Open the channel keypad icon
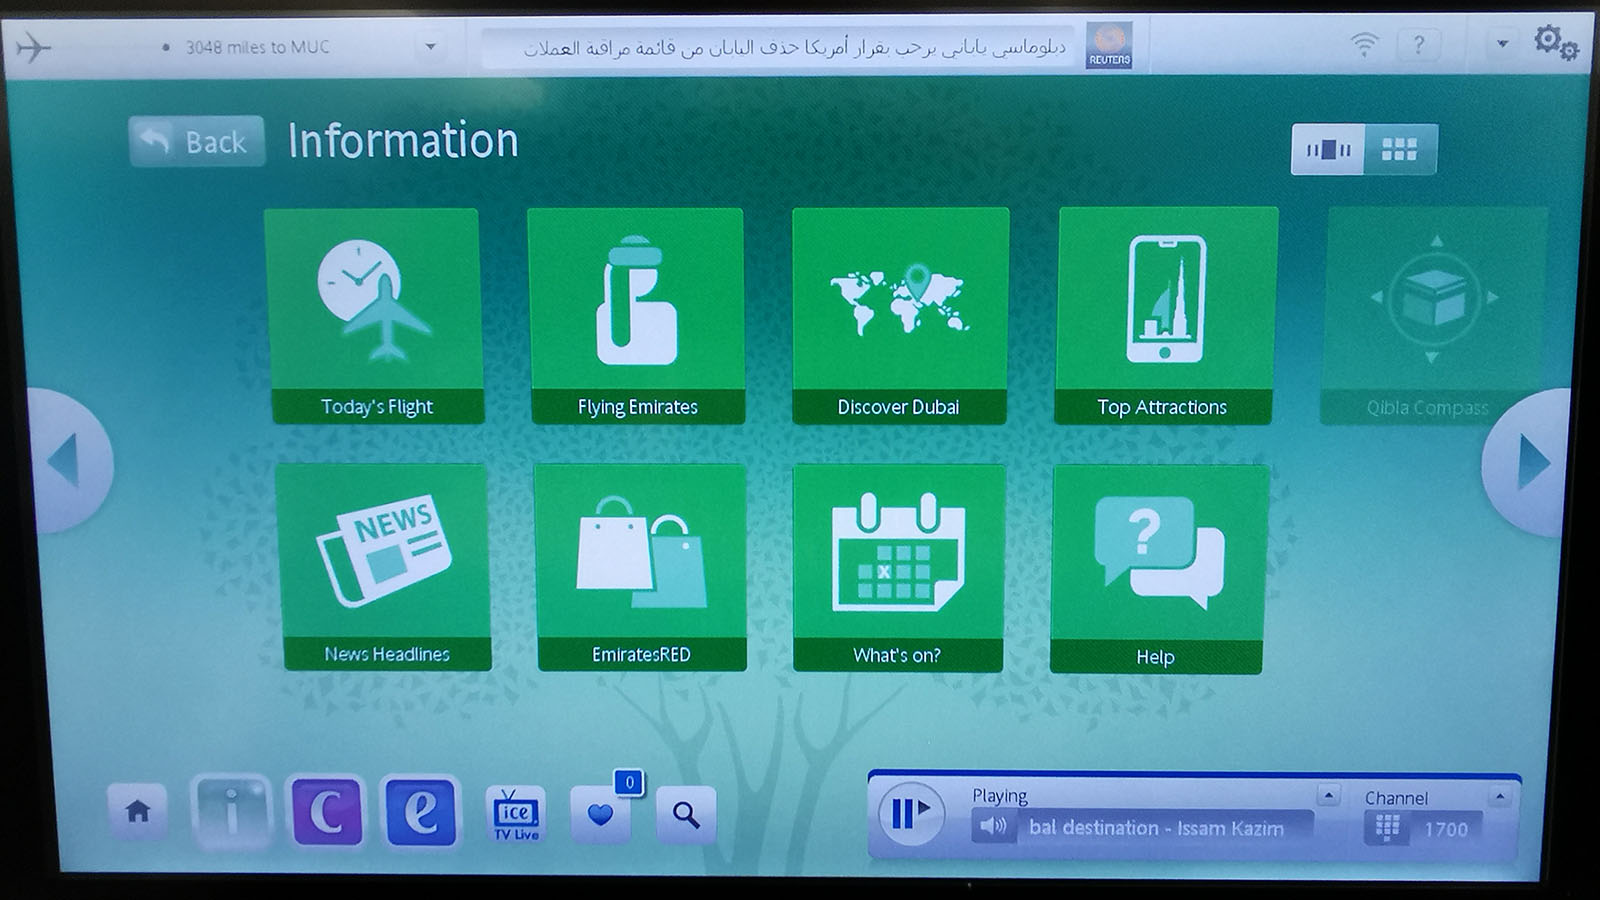Image resolution: width=1600 pixels, height=900 pixels. [1387, 827]
